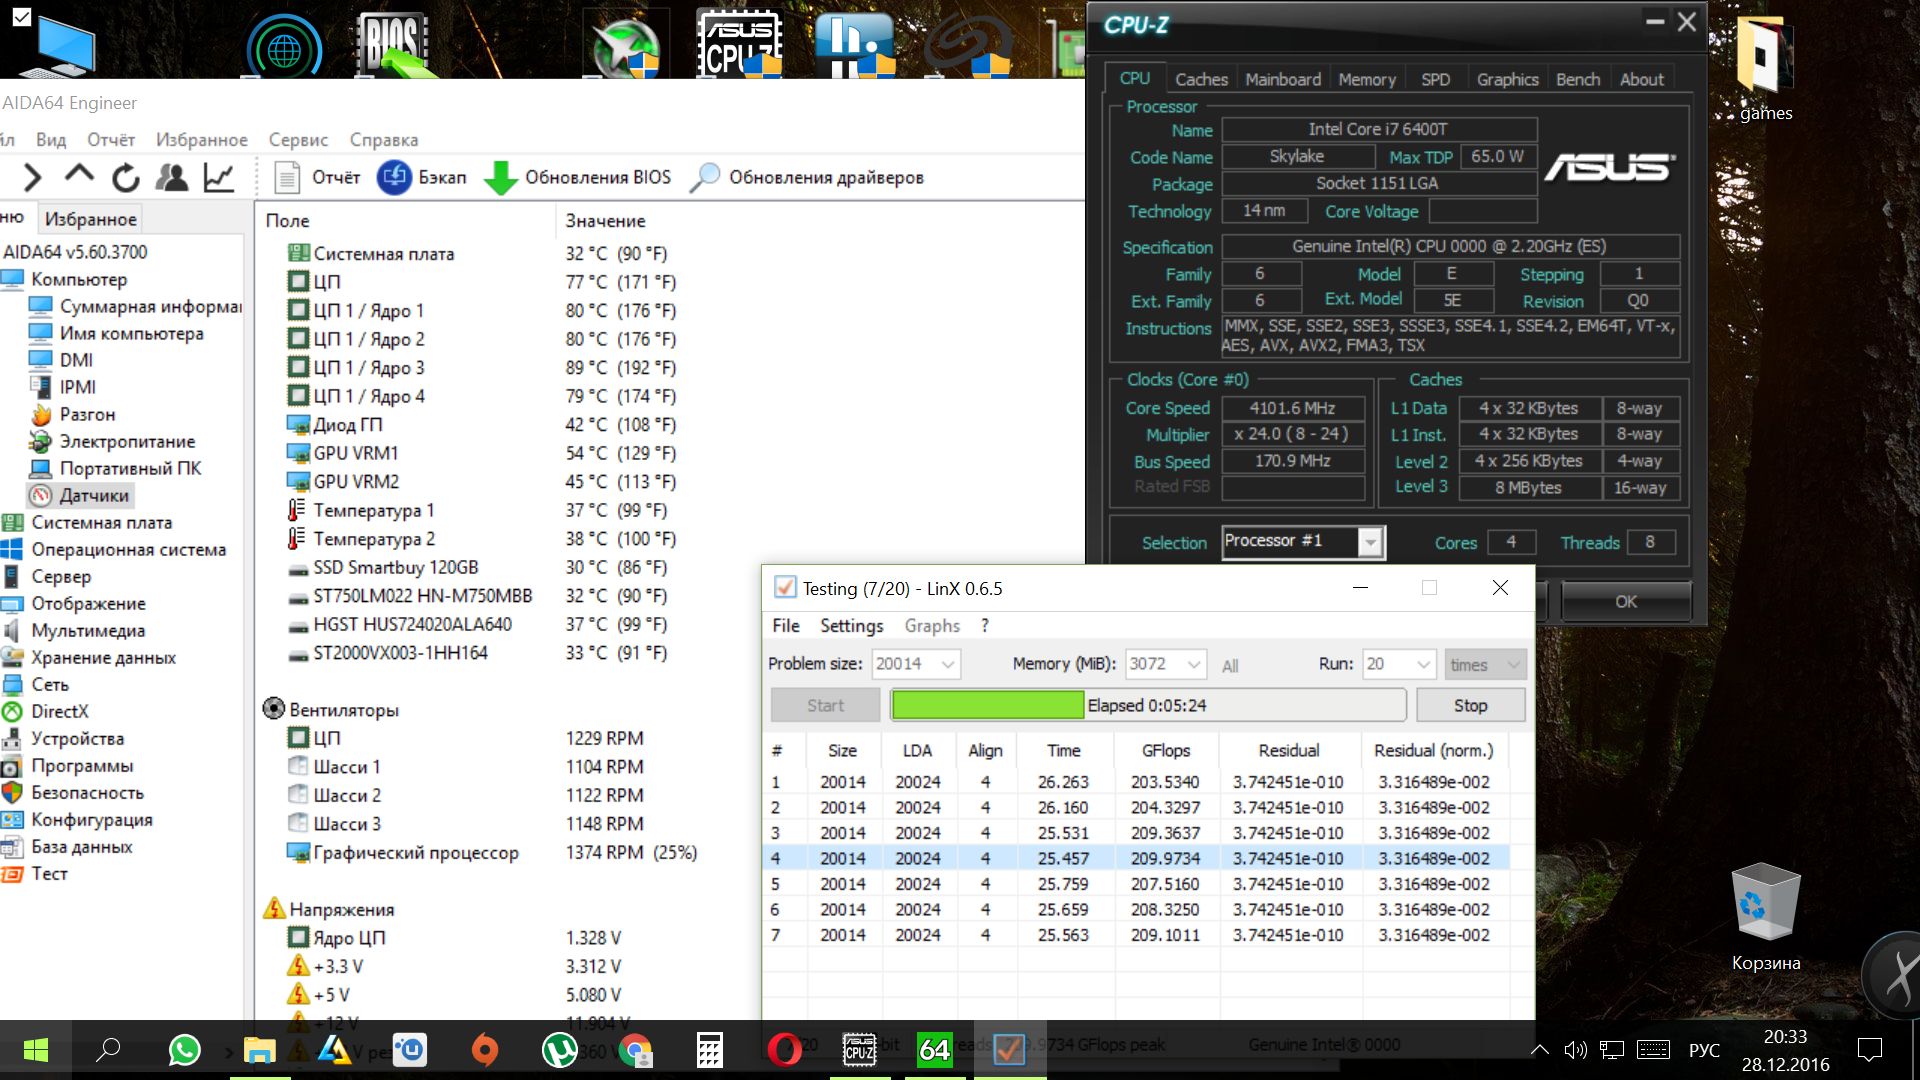1920x1080 pixels.
Task: Open the Settings menu in LinX
Action: 851,626
